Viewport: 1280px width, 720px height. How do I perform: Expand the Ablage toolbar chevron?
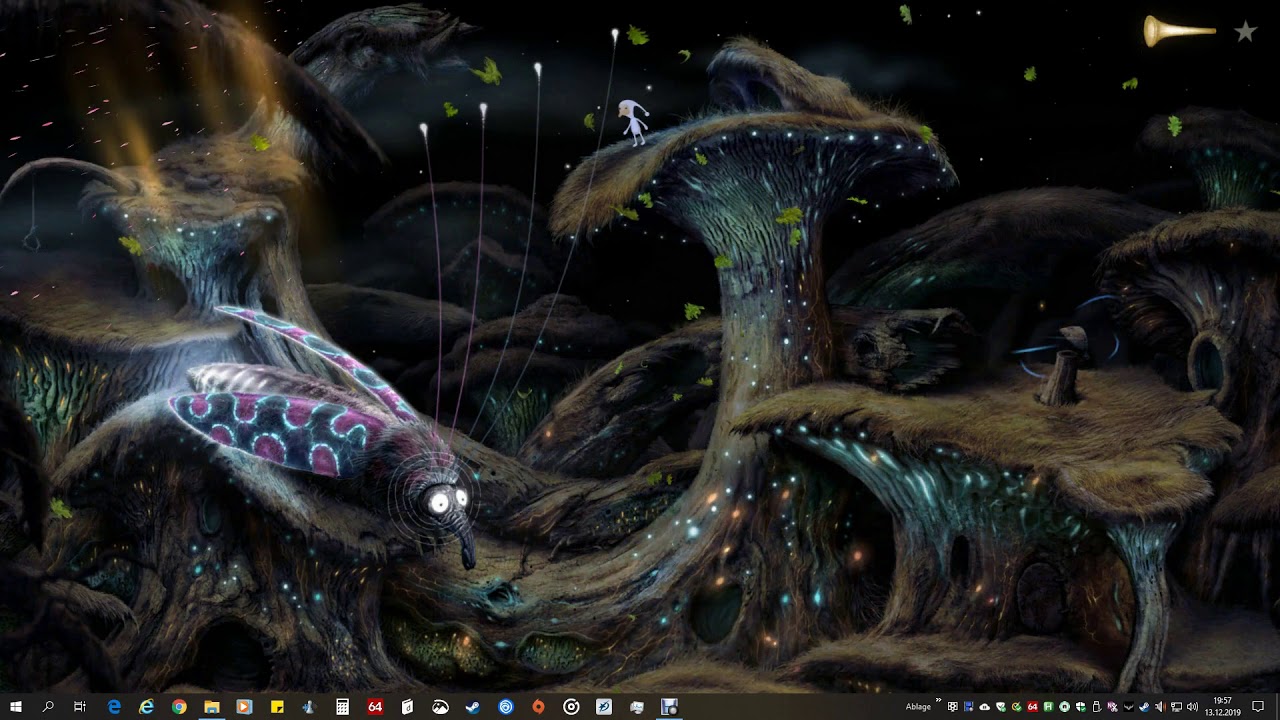(938, 700)
